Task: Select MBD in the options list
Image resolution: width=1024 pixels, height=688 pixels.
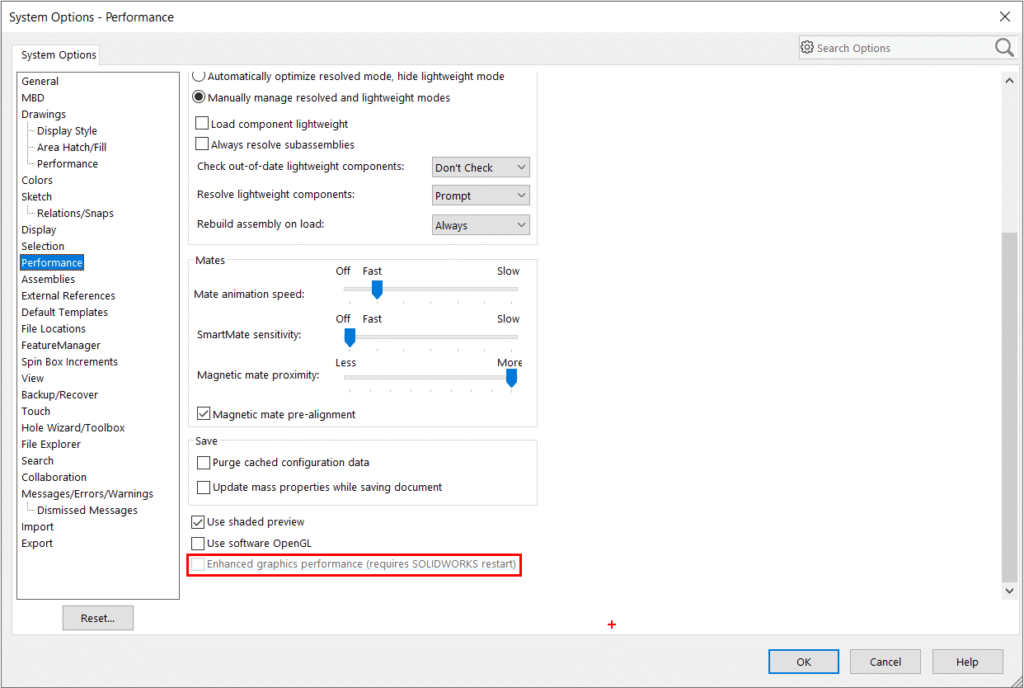Action: pos(33,97)
